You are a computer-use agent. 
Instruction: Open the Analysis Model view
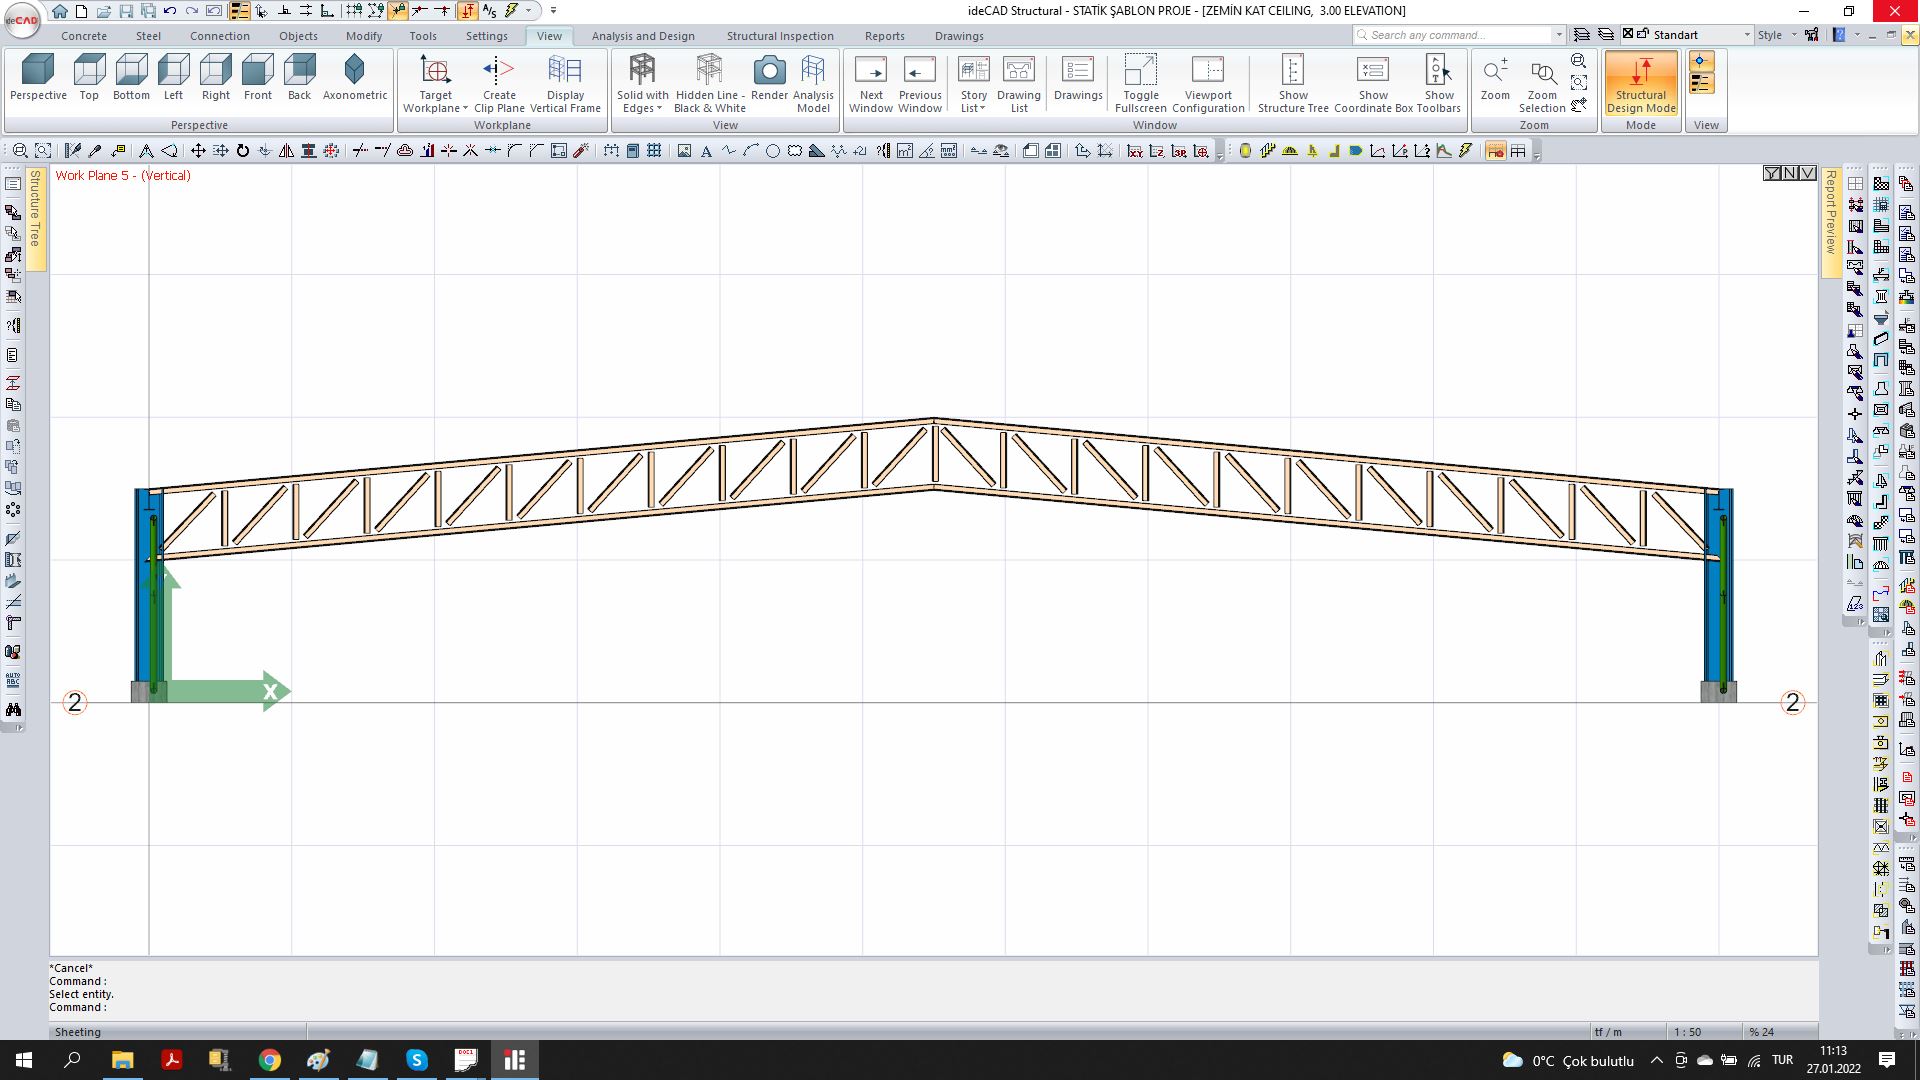click(x=812, y=83)
